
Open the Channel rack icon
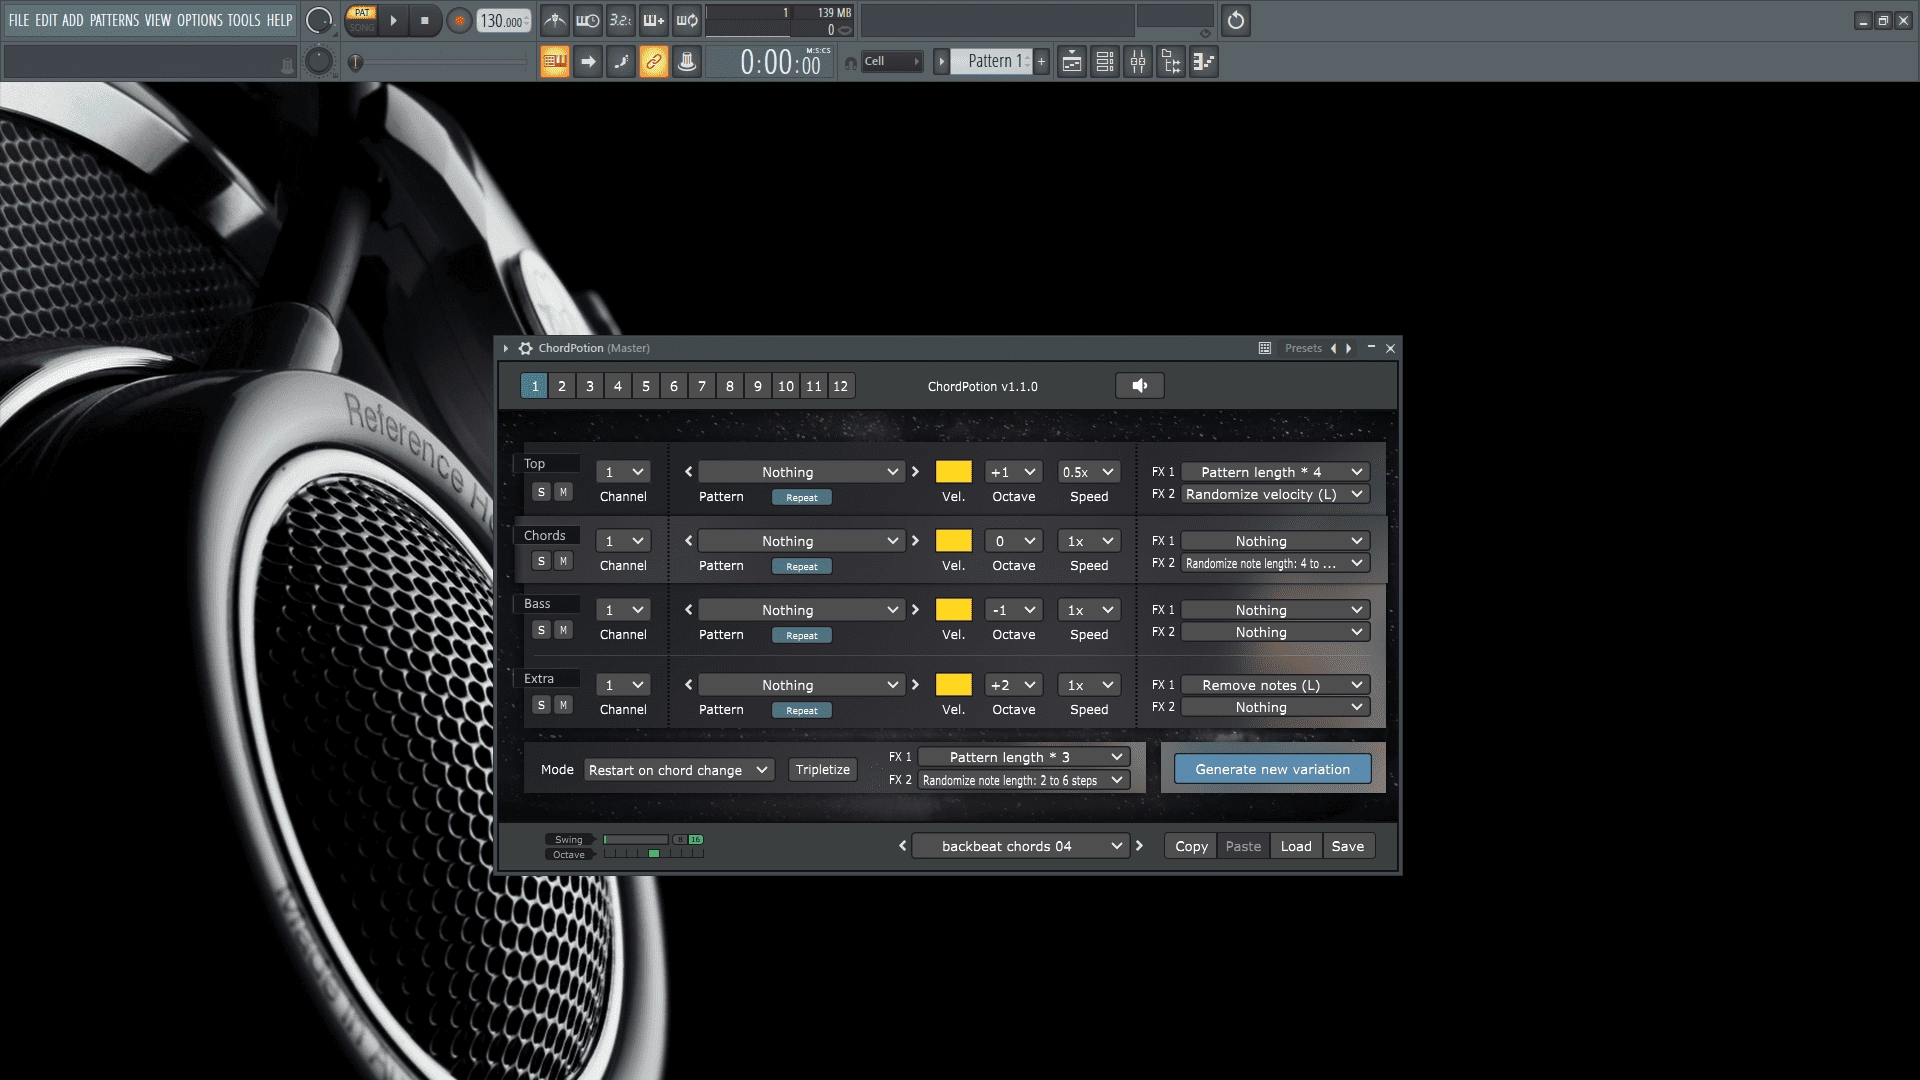1105,62
